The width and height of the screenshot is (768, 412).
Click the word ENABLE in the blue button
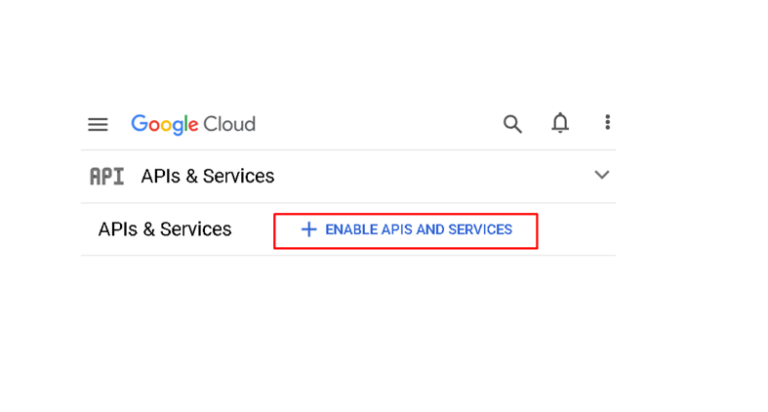pyautogui.click(x=351, y=229)
